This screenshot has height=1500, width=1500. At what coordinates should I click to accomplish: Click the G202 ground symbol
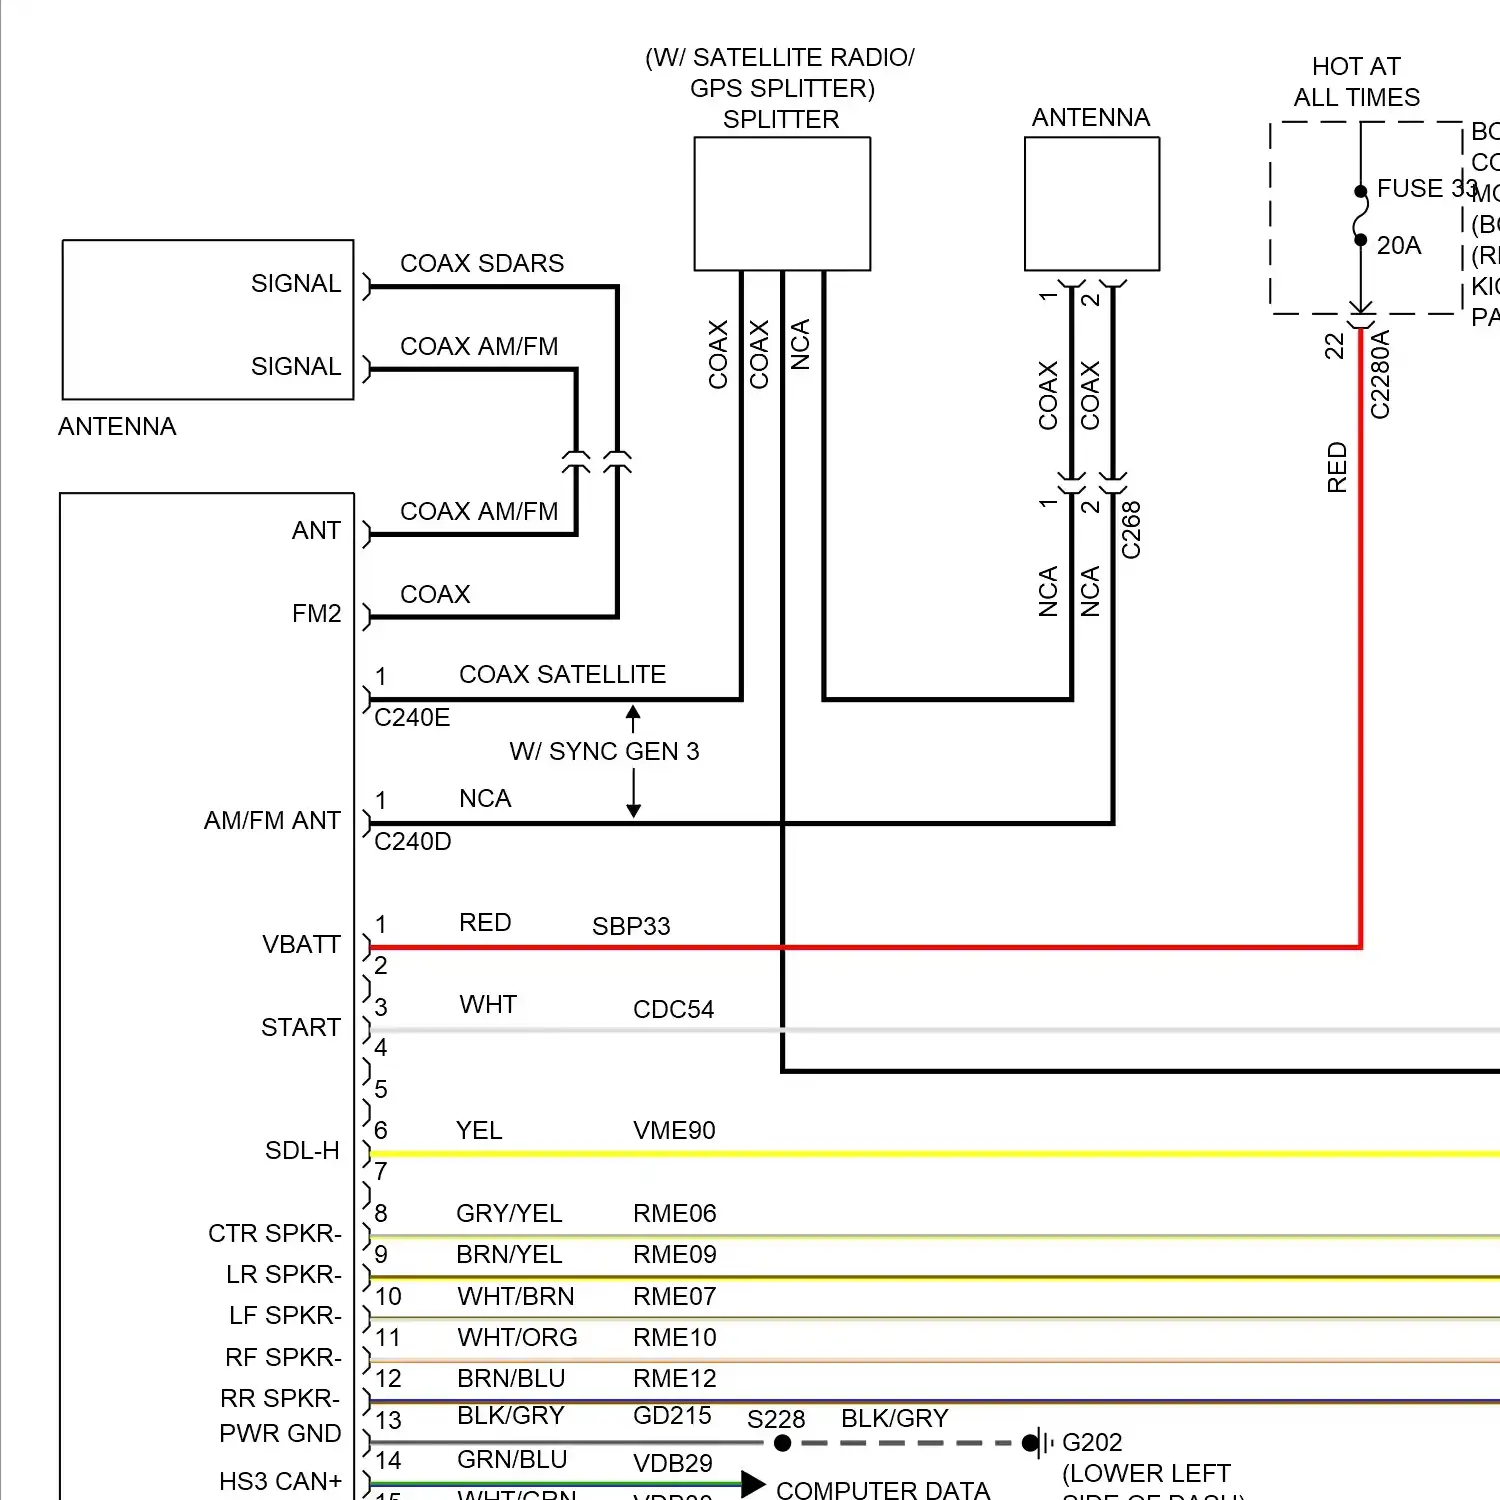tap(1038, 1443)
